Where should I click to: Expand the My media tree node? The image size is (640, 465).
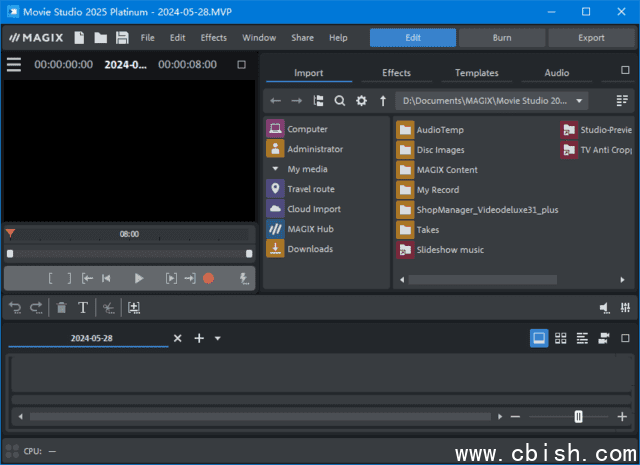click(x=275, y=169)
